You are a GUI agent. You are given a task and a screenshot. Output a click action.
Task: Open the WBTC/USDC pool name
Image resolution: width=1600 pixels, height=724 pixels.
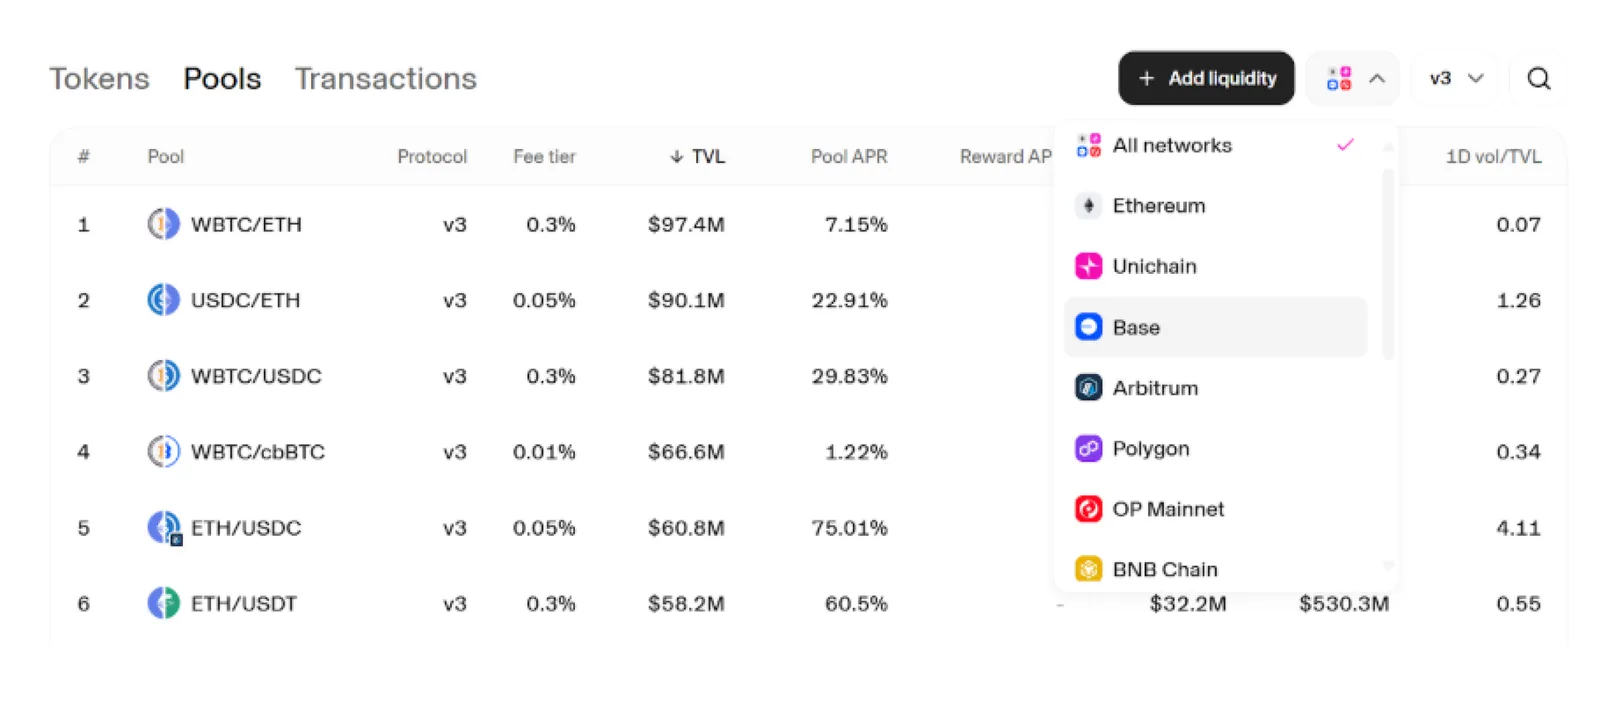pyautogui.click(x=256, y=376)
